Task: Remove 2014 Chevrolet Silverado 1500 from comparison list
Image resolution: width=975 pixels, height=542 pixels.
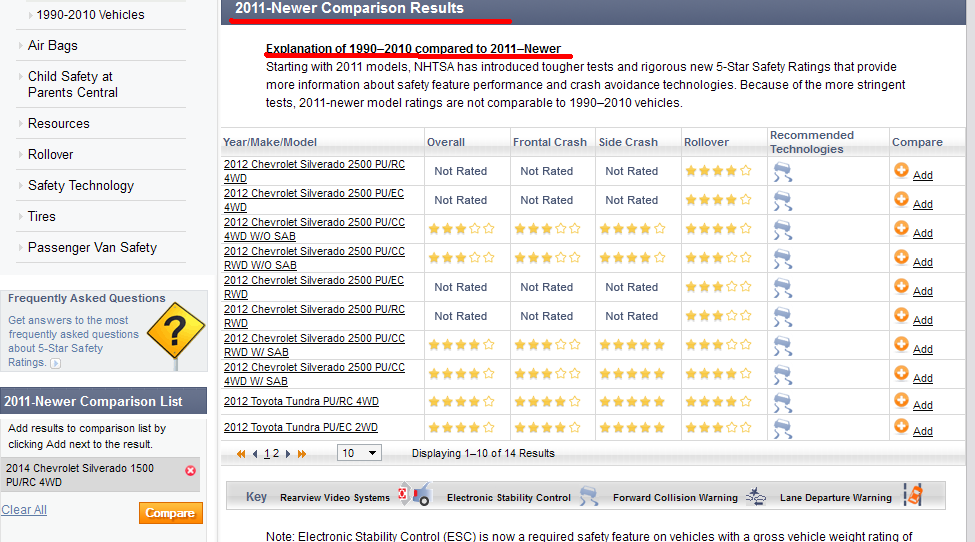Action: 190,470
